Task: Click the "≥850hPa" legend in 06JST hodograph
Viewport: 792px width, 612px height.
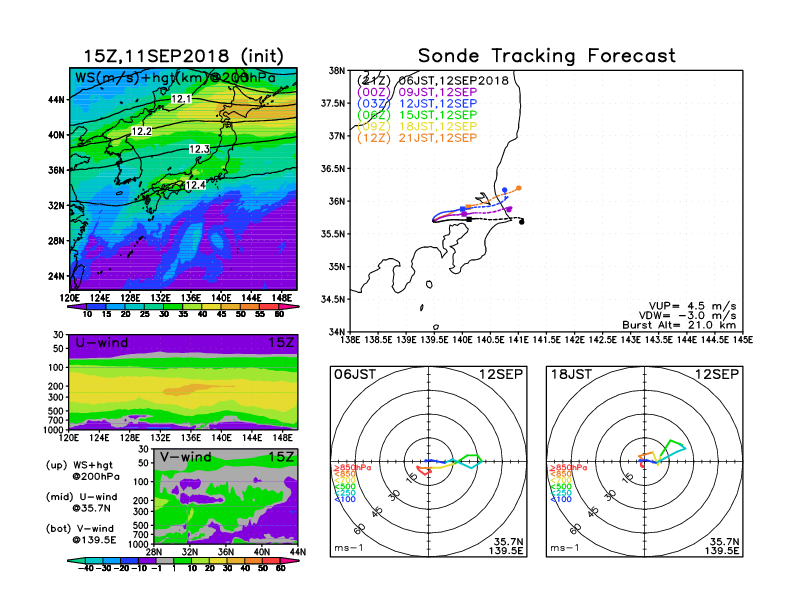Action: pyautogui.click(x=353, y=468)
